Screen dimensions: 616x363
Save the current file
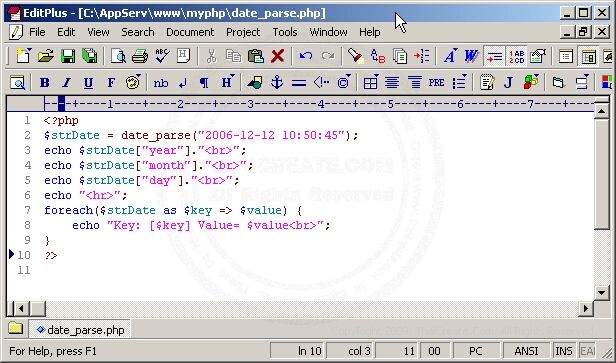(x=68, y=56)
